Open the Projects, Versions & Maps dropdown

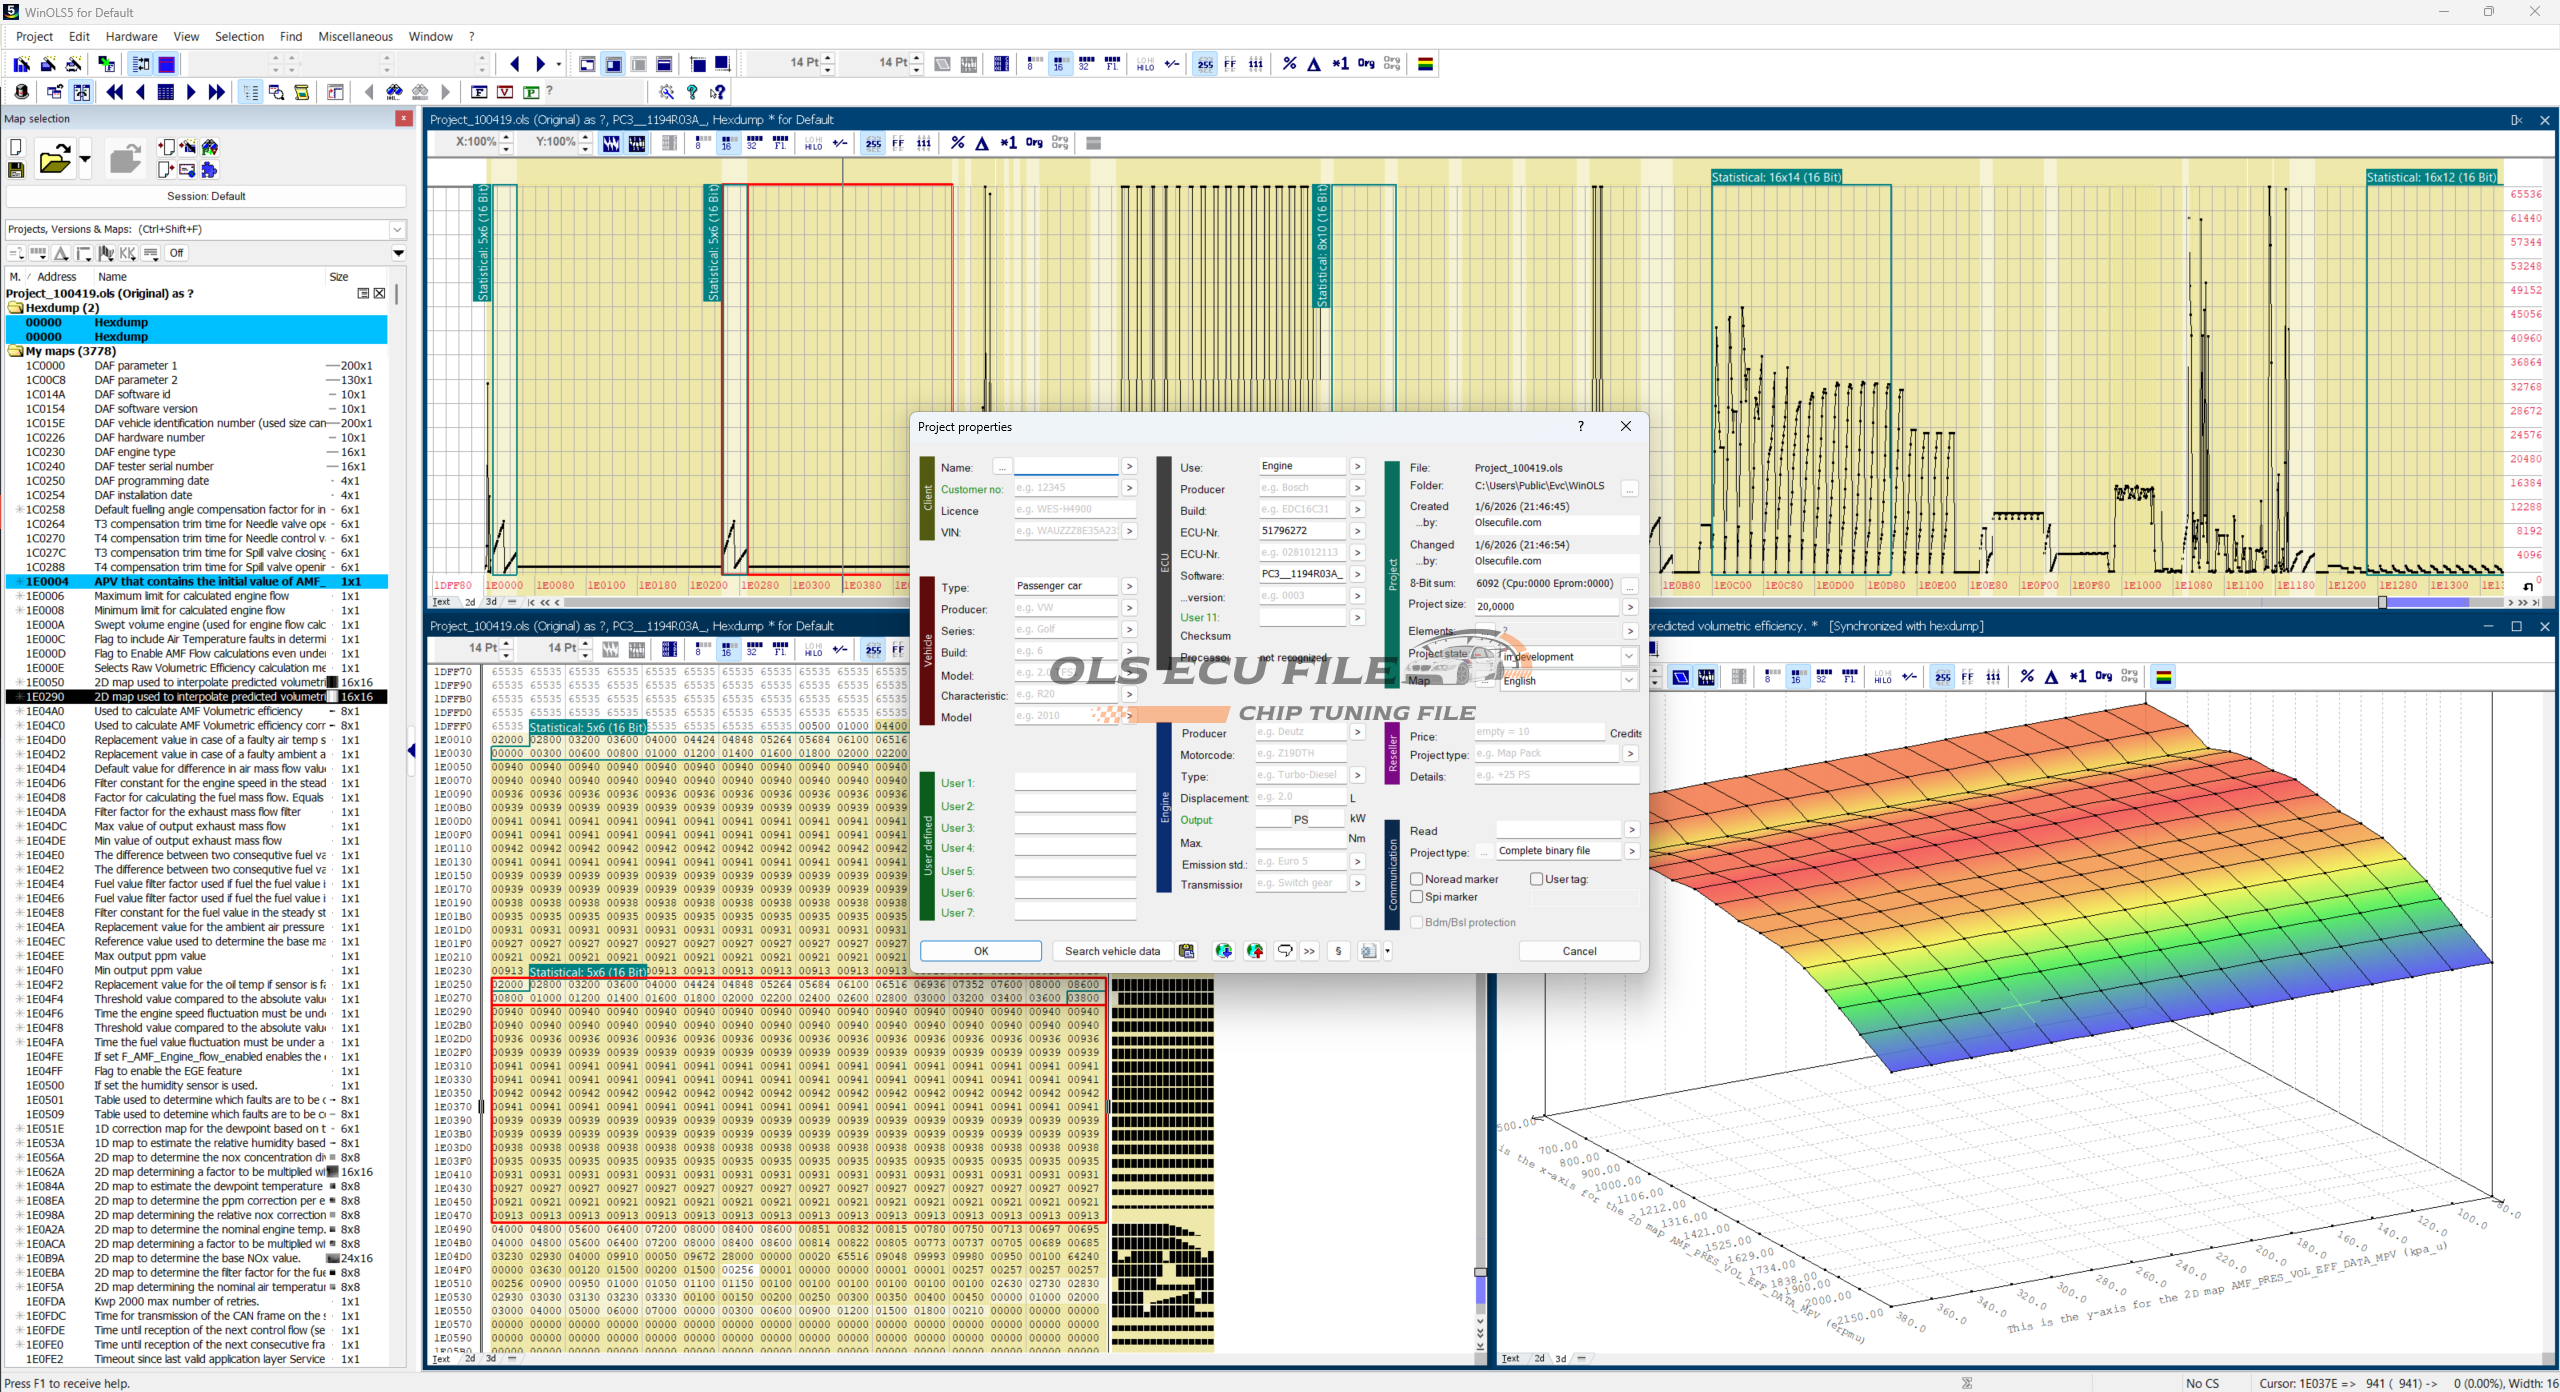click(x=397, y=229)
